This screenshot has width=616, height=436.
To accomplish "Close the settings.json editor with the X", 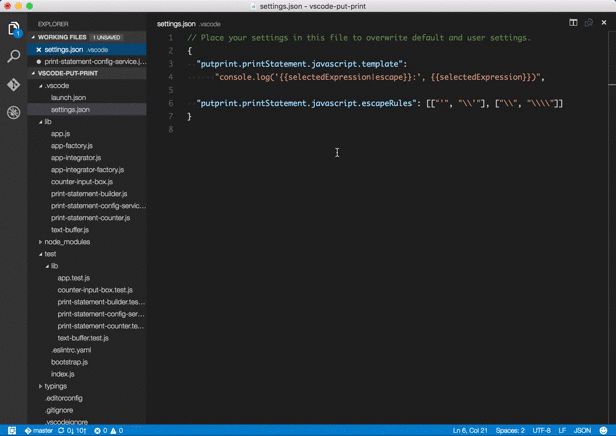I will 604,23.
